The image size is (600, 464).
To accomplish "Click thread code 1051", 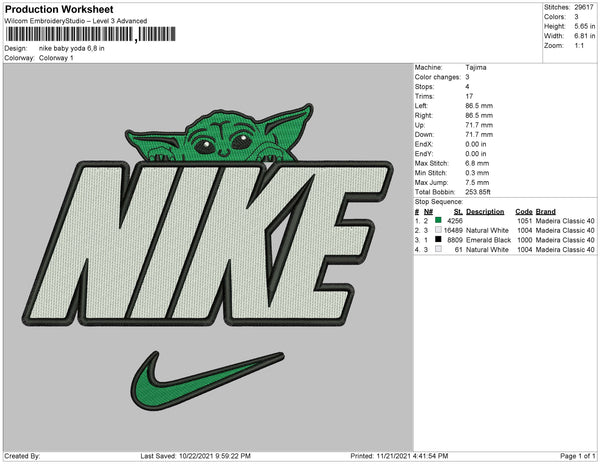I will coord(525,221).
